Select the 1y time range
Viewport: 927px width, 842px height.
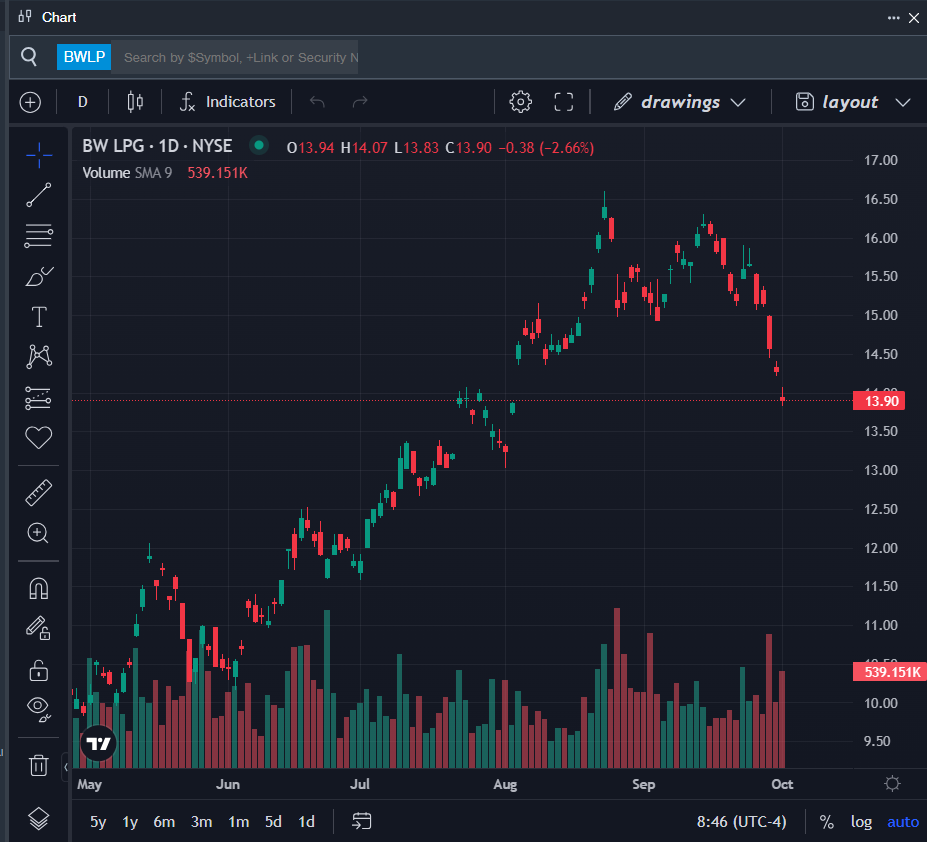point(130,822)
